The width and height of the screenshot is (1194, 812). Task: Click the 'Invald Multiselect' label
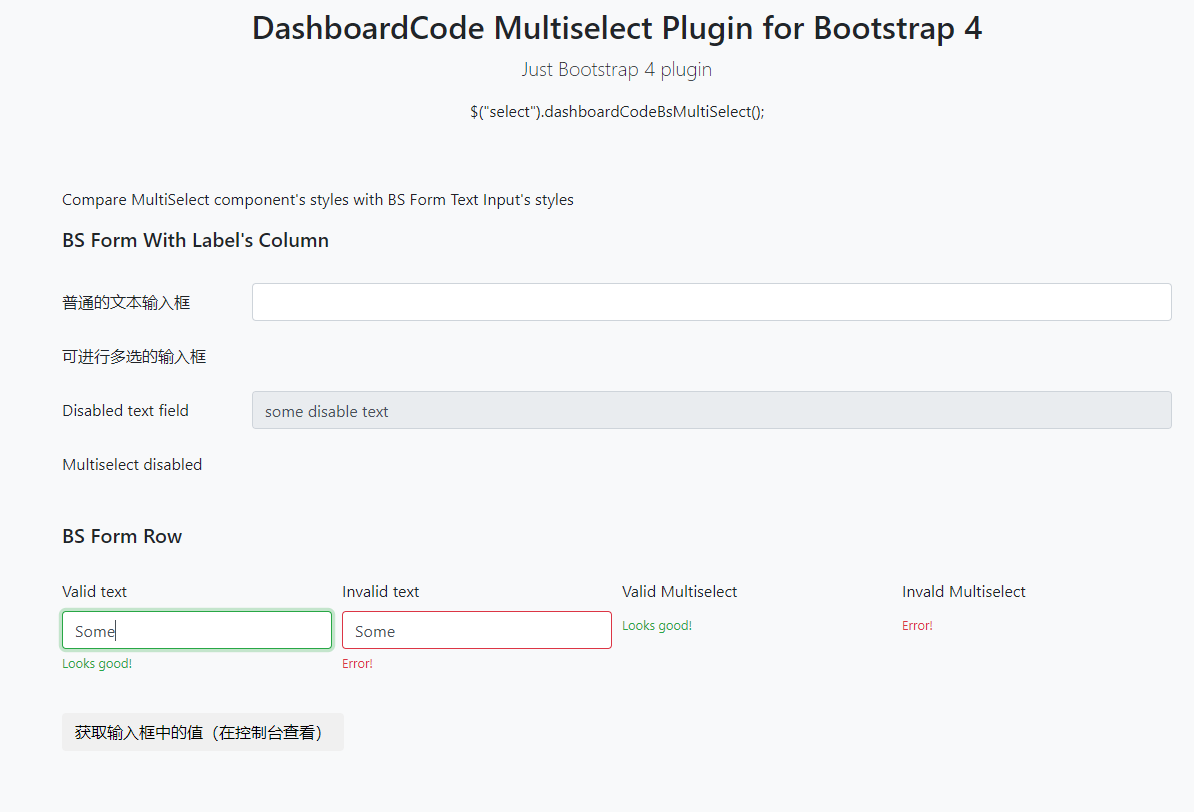(963, 592)
